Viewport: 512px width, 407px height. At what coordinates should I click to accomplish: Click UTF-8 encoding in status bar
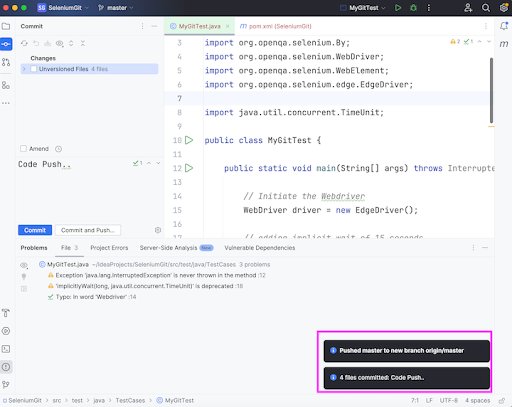(x=448, y=400)
